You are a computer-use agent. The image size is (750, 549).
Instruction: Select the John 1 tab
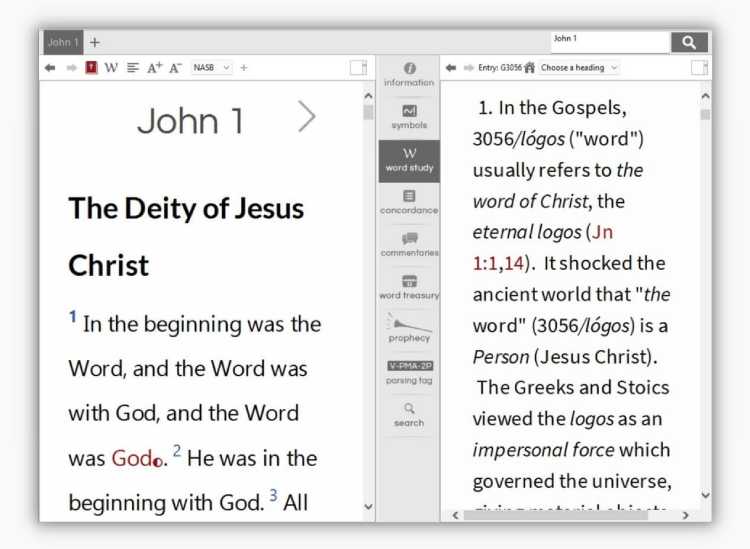pos(61,42)
